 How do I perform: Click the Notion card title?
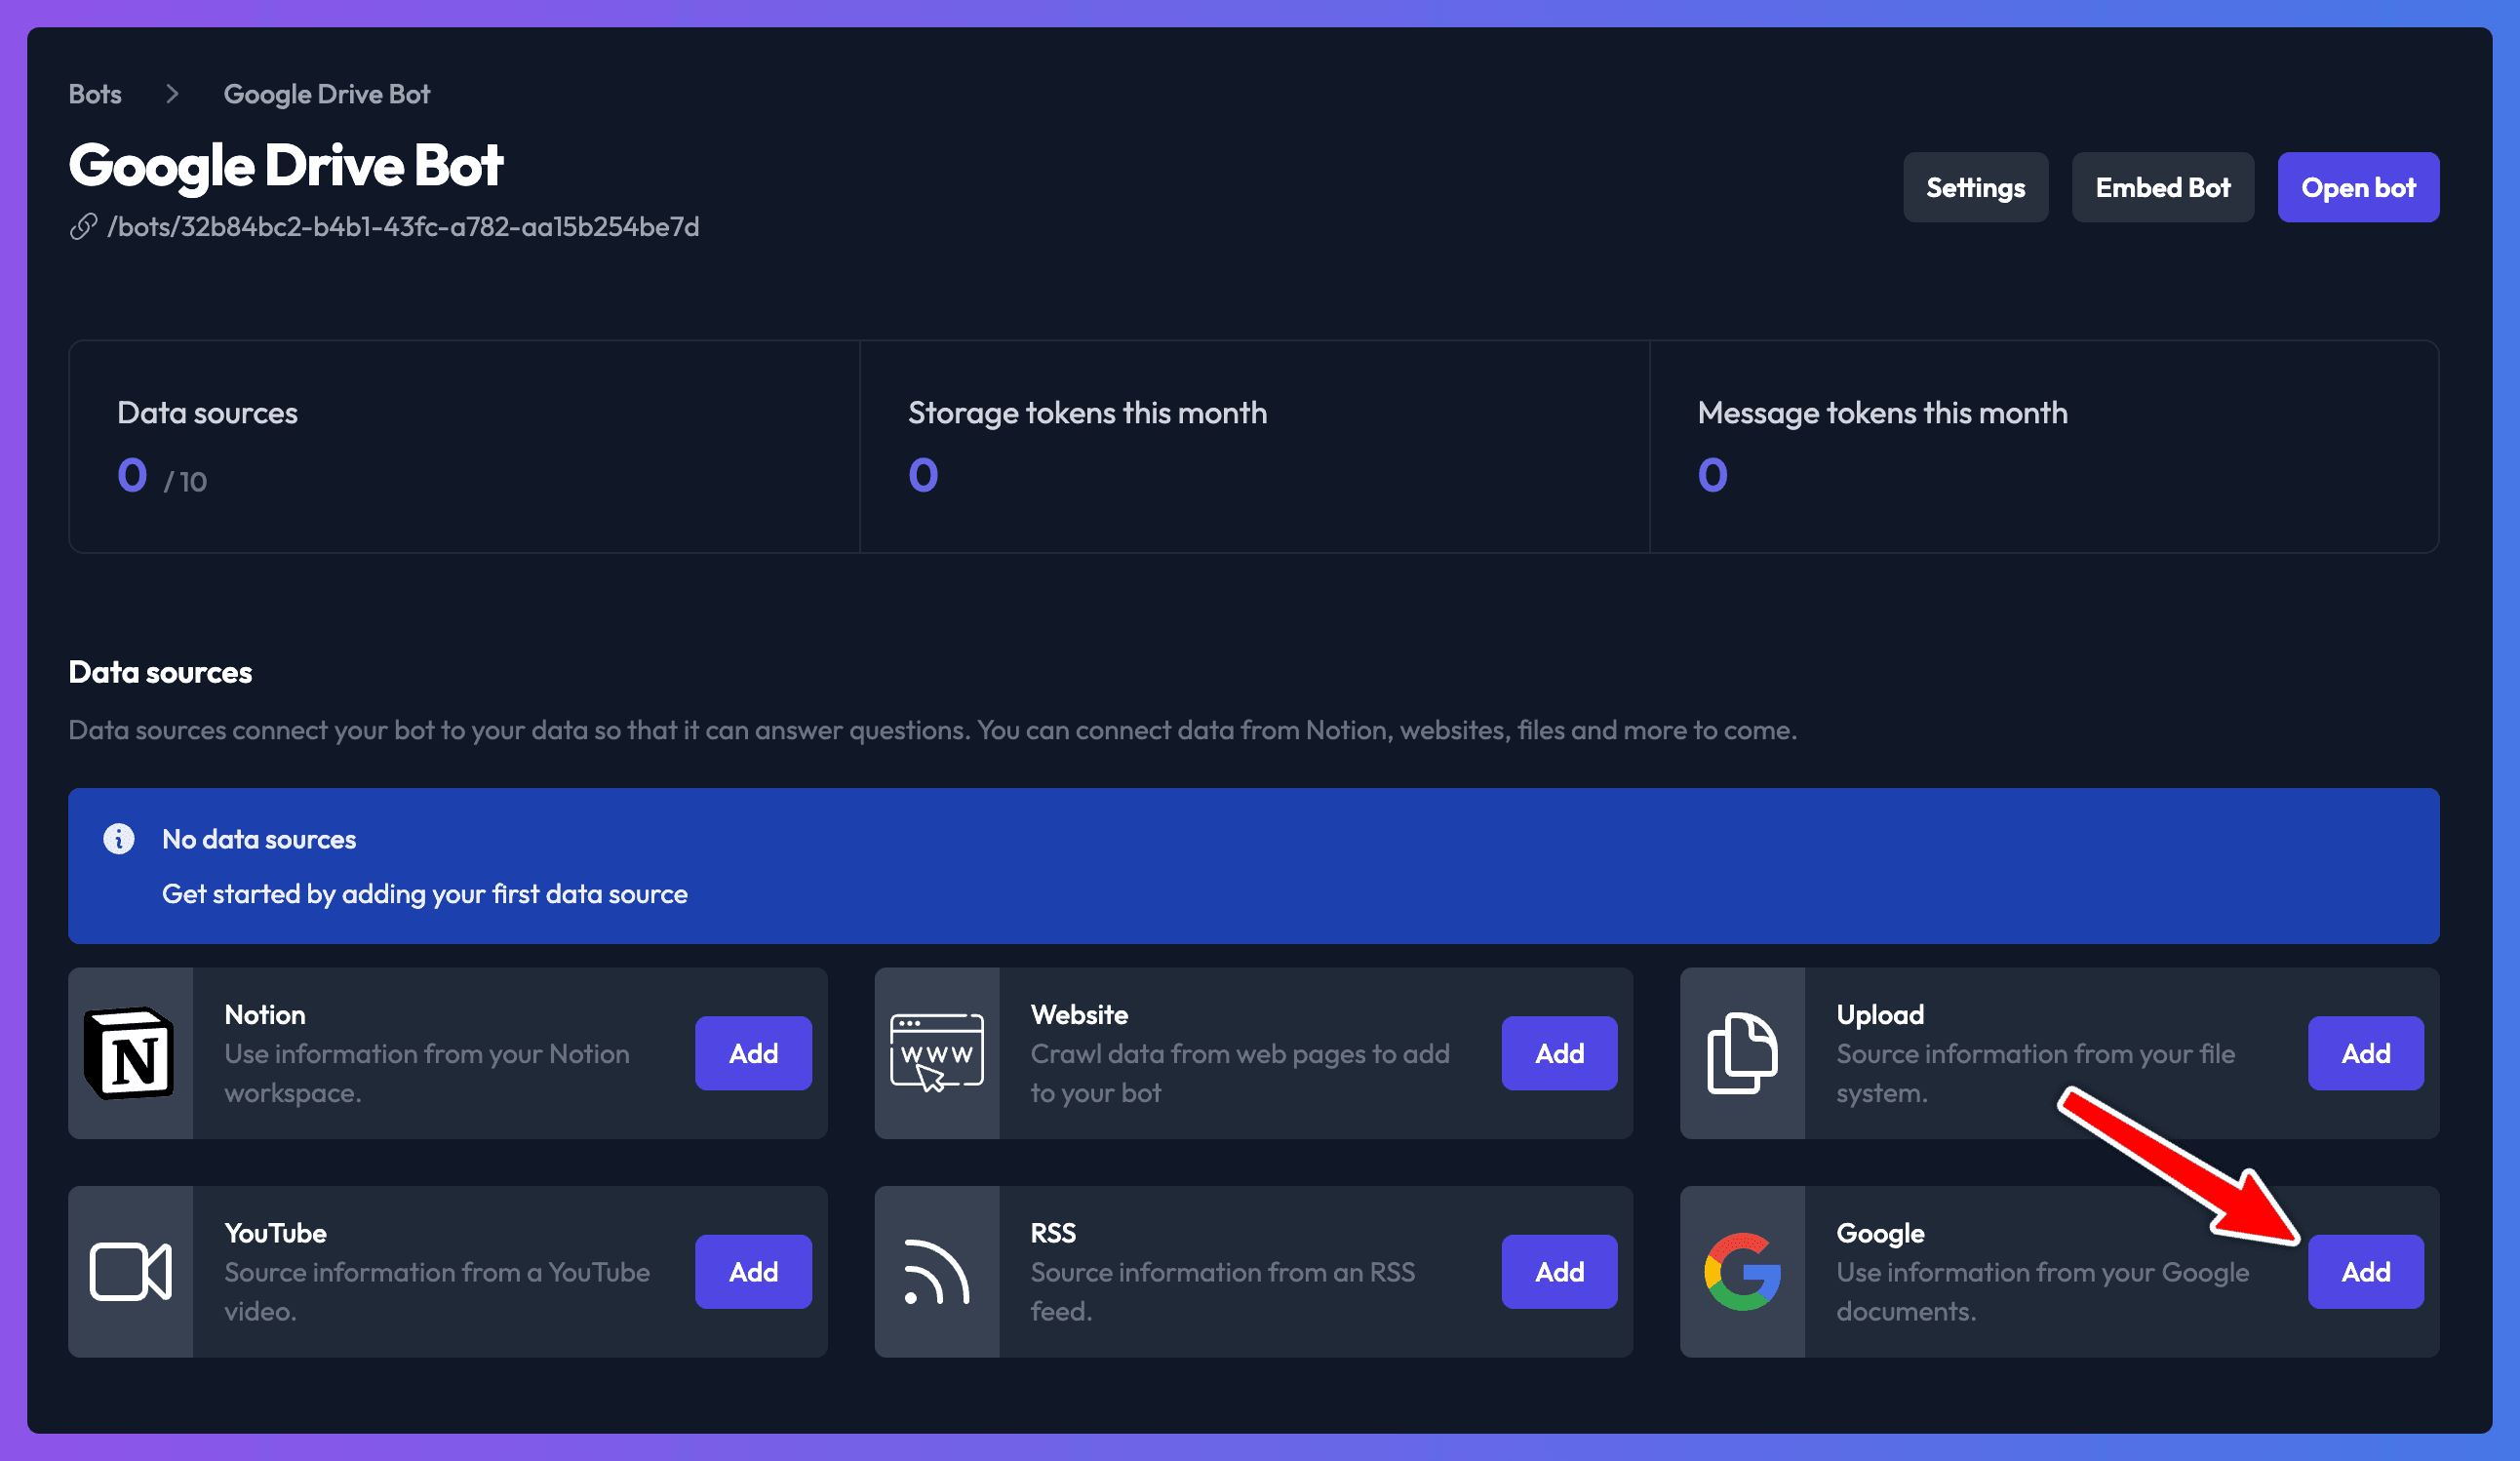(x=265, y=1014)
